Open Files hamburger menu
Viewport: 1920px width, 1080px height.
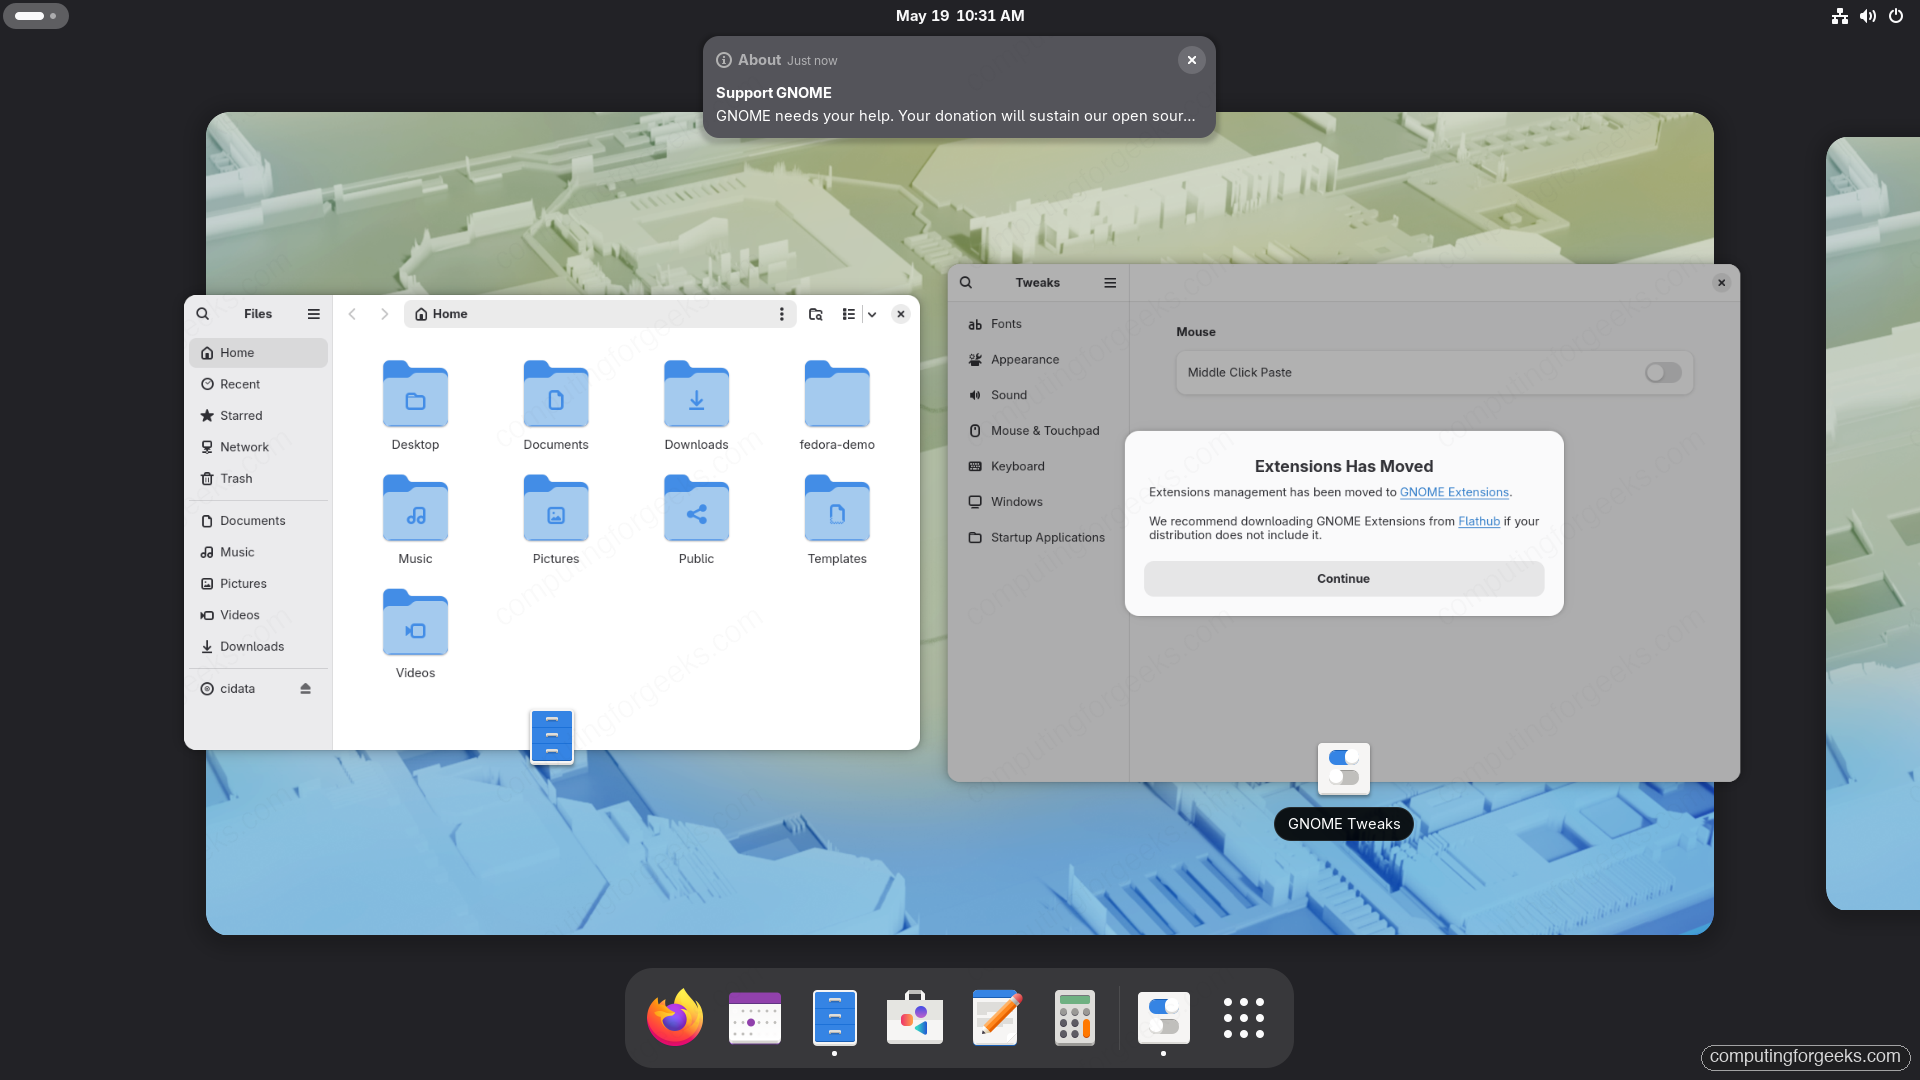[314, 314]
